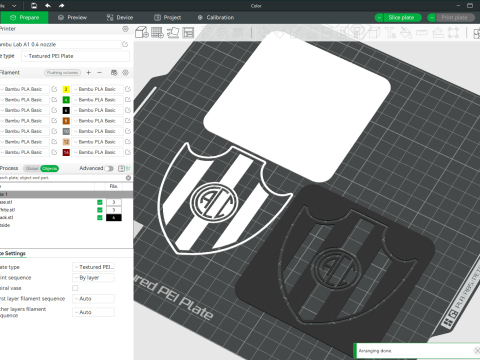This screenshot has width=480, height=360.
Task: Uncheck printable box for White.stl
Action: click(x=99, y=210)
